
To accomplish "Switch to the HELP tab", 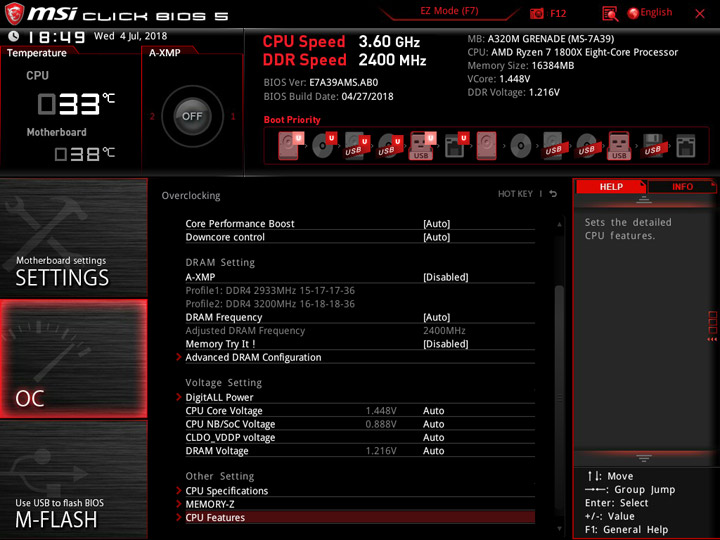I will 611,186.
